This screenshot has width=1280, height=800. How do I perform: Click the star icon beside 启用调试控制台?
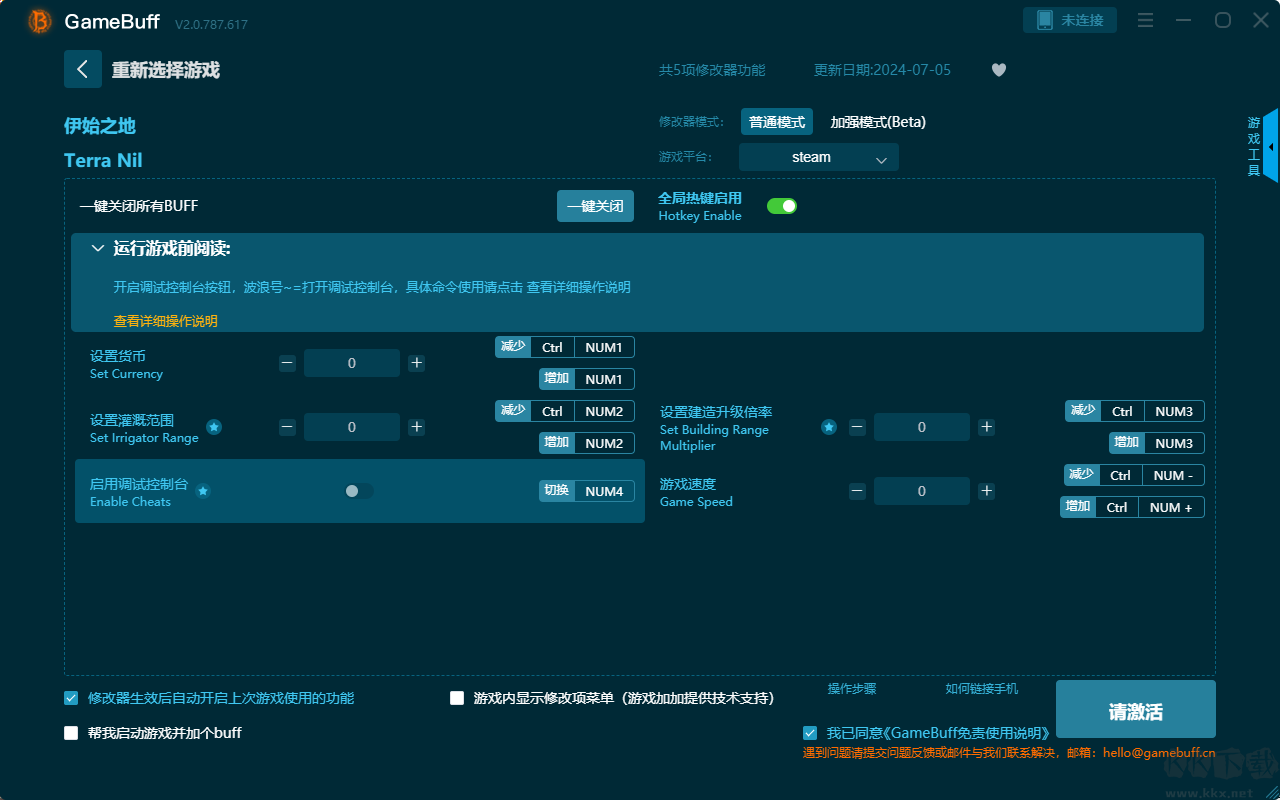click(203, 491)
